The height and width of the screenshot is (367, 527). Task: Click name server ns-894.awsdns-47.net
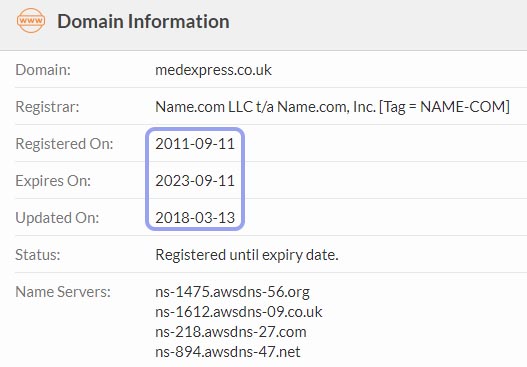(228, 352)
